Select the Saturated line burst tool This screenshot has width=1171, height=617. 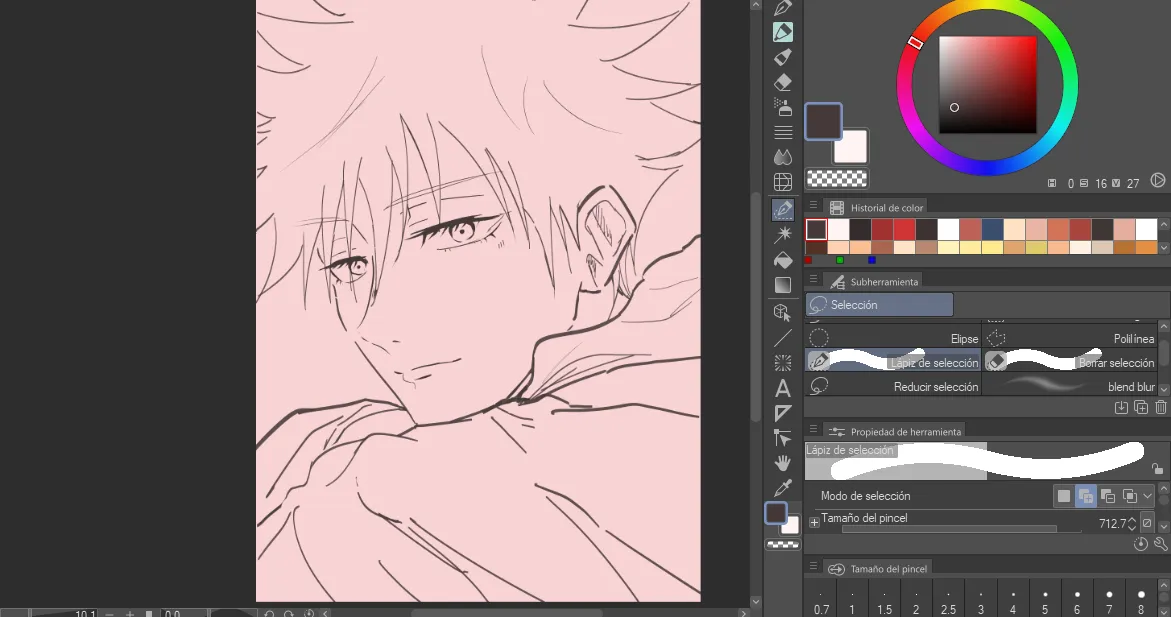[783, 363]
